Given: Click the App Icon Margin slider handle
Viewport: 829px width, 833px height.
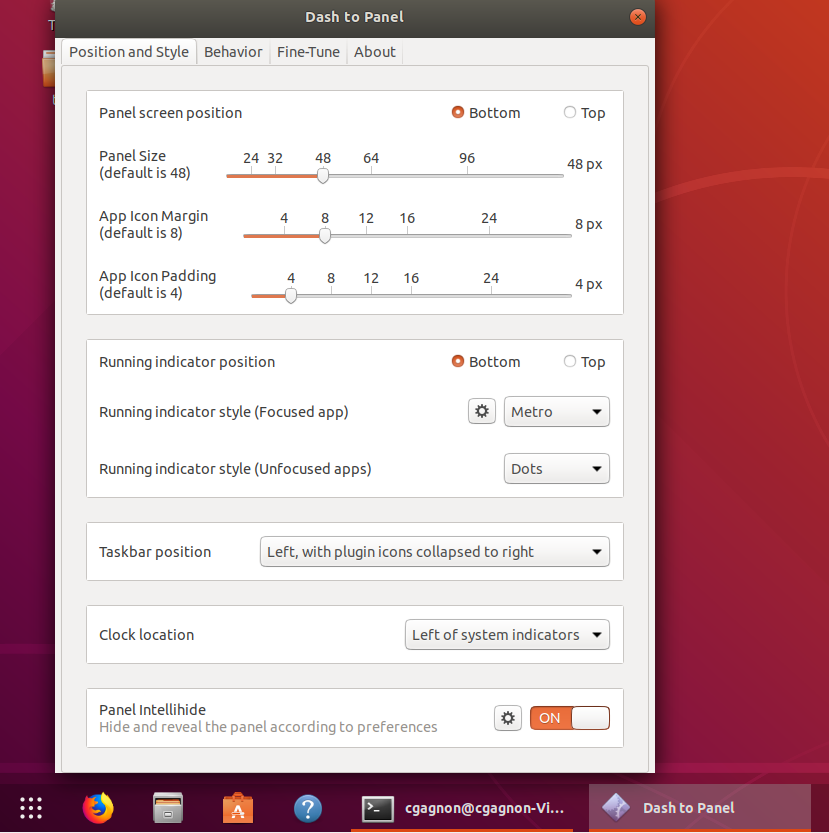Looking at the screenshot, I should [325, 235].
